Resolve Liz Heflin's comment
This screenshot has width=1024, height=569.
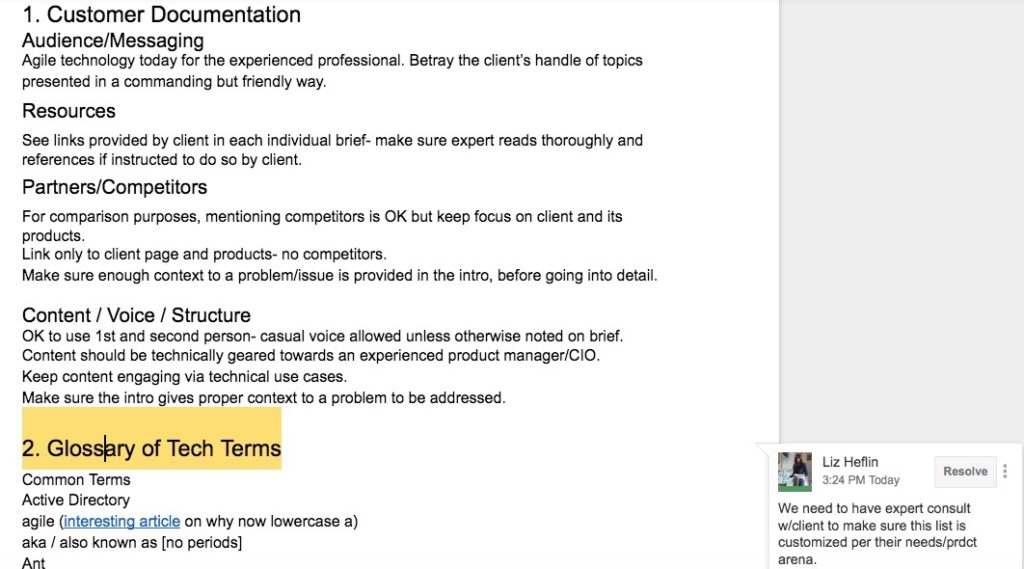tap(965, 471)
